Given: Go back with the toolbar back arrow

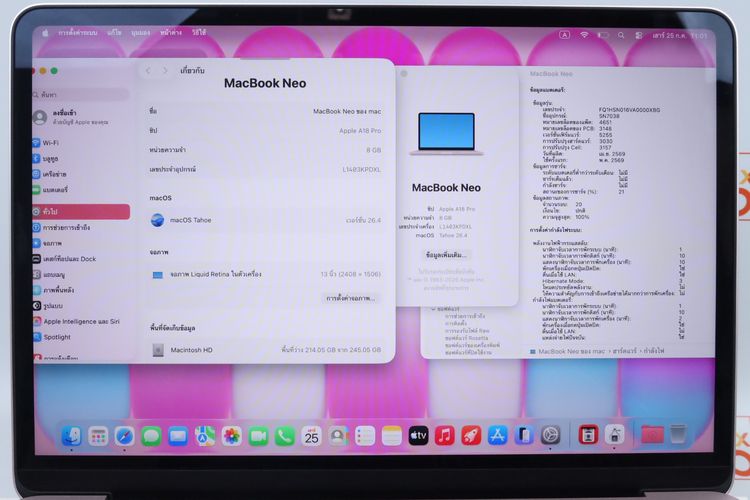Looking at the screenshot, I should (148, 70).
